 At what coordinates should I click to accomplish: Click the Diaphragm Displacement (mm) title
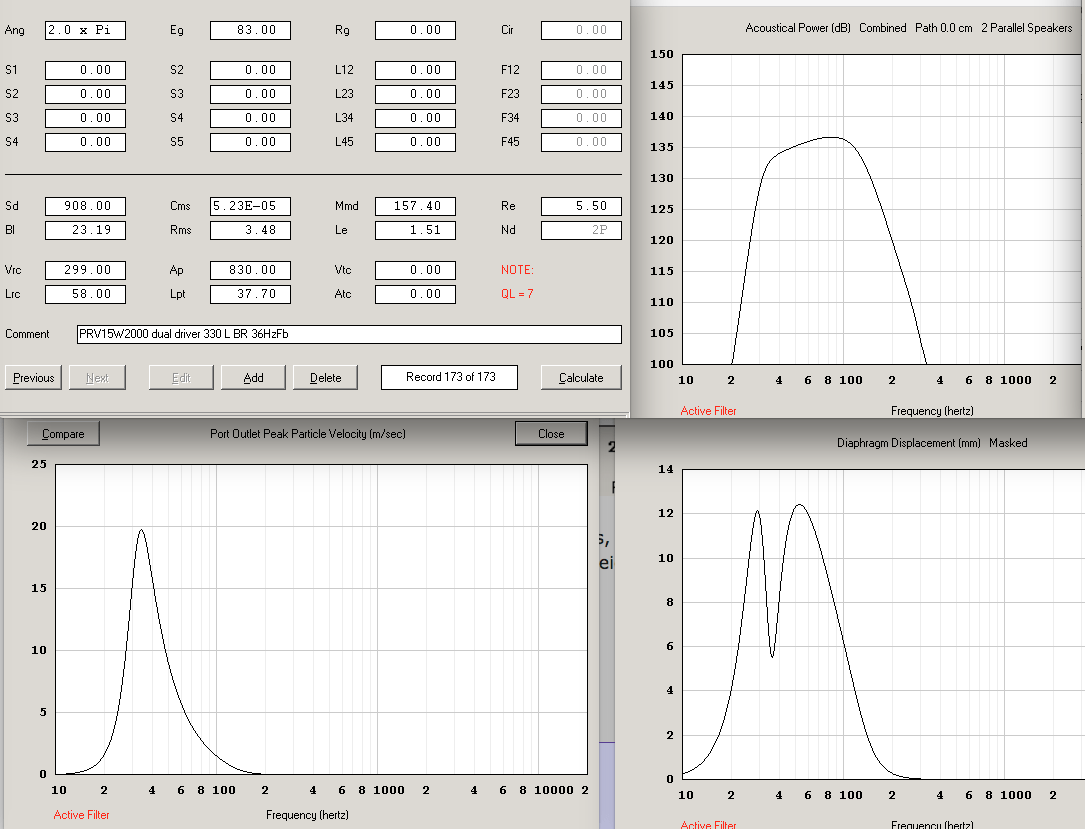909,443
